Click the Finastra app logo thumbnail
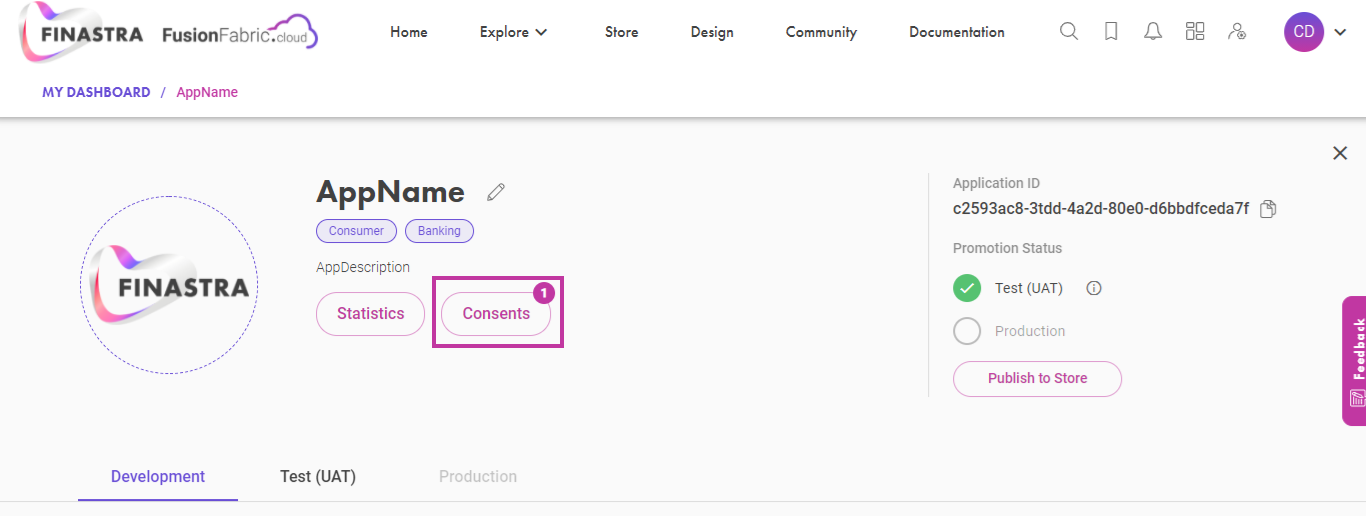 [169, 286]
